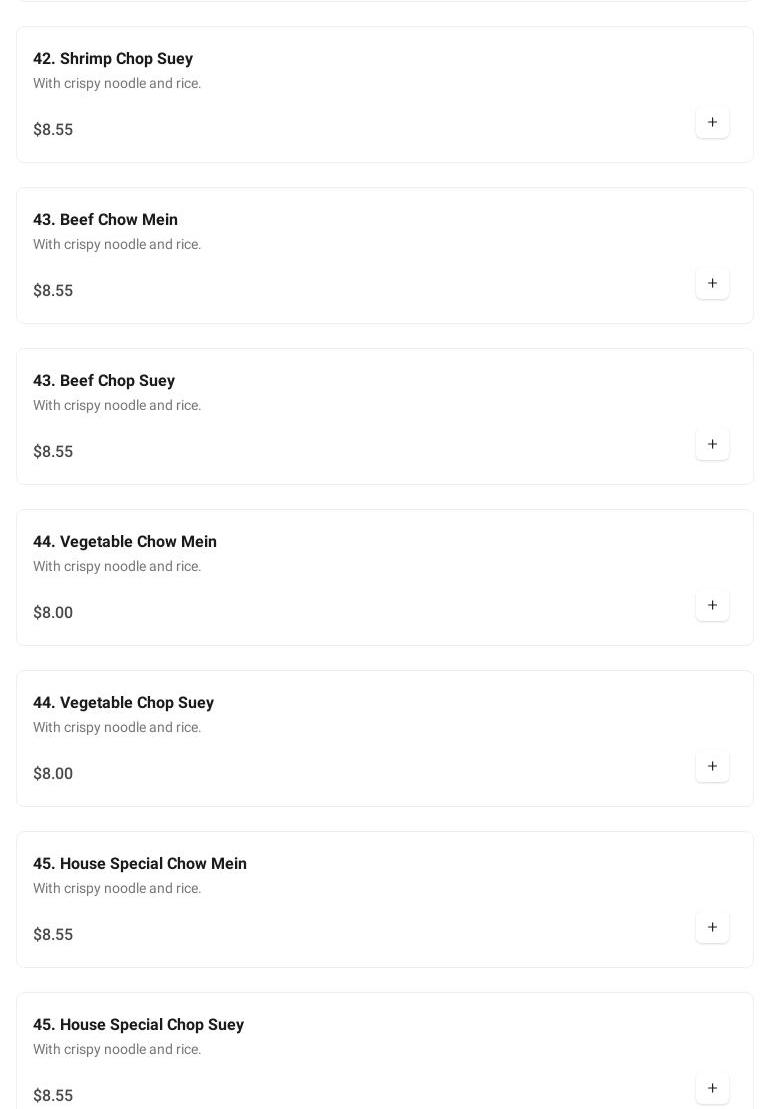Click description under House Special Chow Mein
770x1109 pixels.
(117, 889)
